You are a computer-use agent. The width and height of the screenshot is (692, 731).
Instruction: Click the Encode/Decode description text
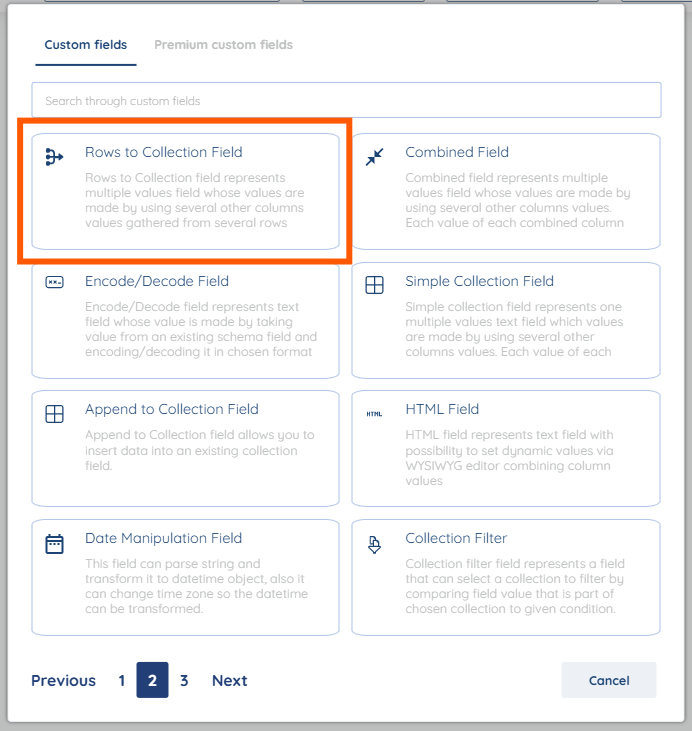201,329
